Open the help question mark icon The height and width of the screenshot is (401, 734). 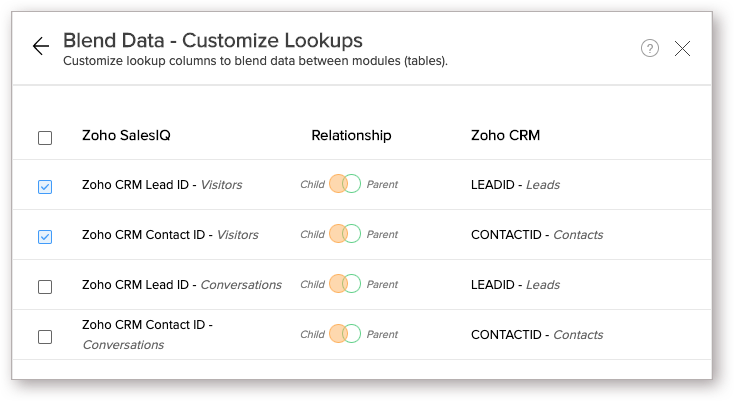click(x=650, y=48)
